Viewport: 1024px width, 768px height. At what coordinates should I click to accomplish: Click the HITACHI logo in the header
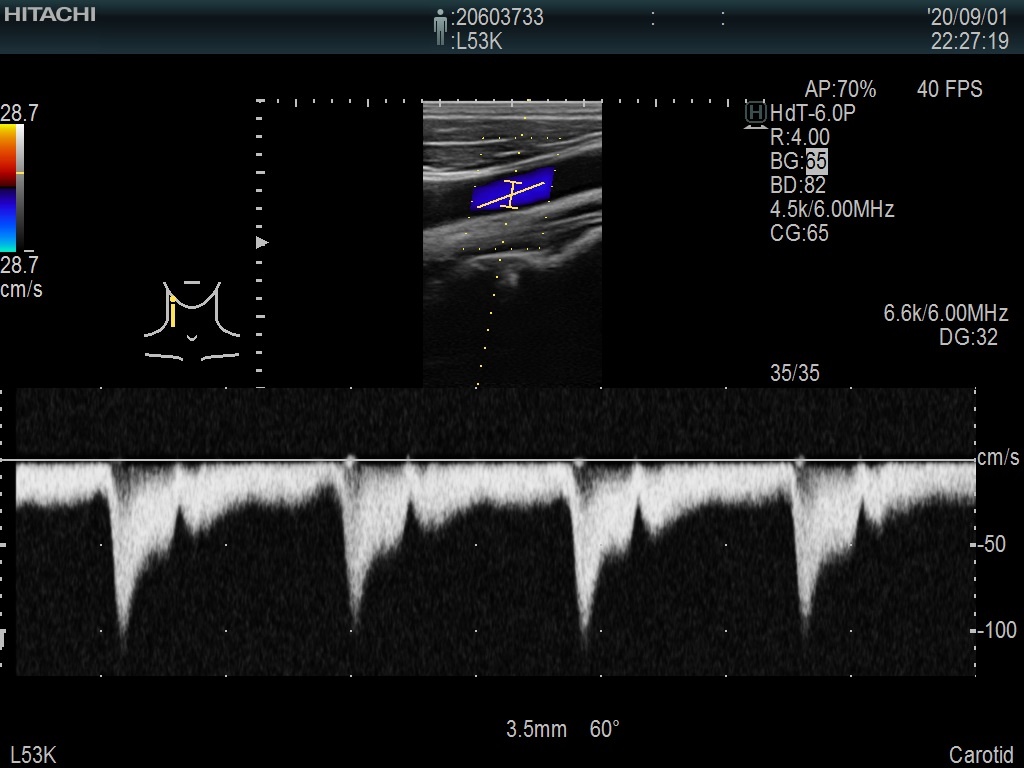(x=49, y=14)
